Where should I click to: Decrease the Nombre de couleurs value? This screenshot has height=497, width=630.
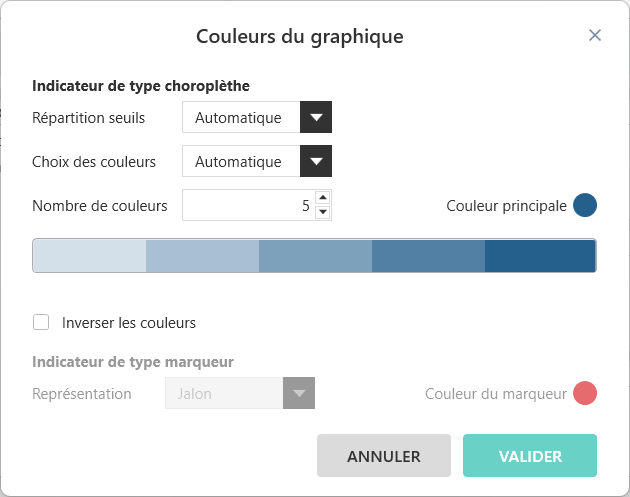coord(322,212)
